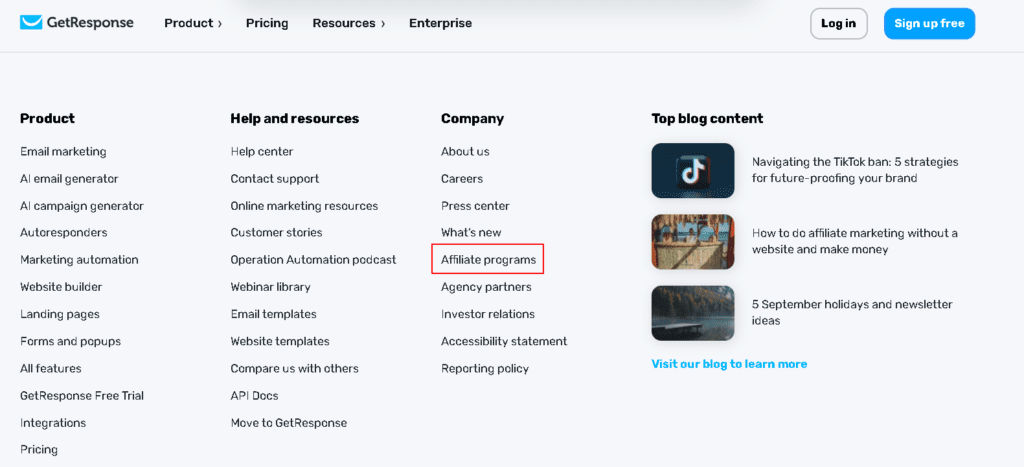Open the Product dropdown menu
The image size is (1024, 467).
point(193,24)
